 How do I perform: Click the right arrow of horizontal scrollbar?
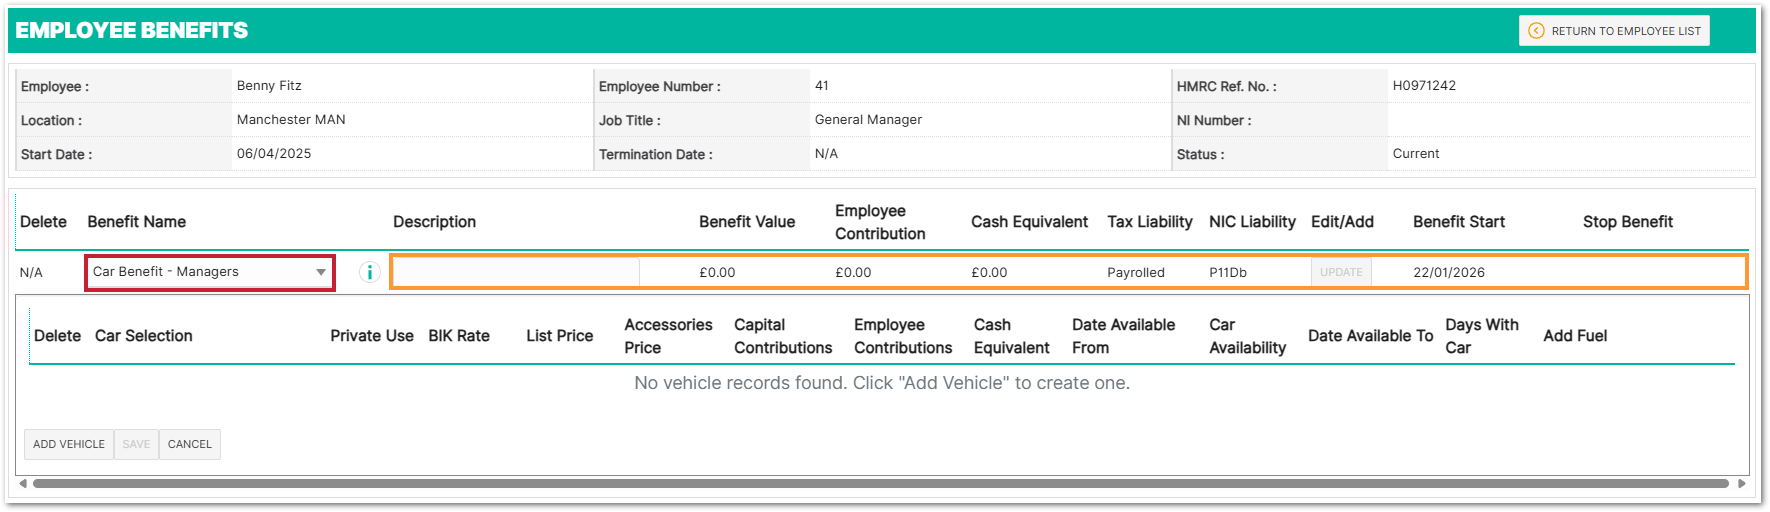[1741, 484]
